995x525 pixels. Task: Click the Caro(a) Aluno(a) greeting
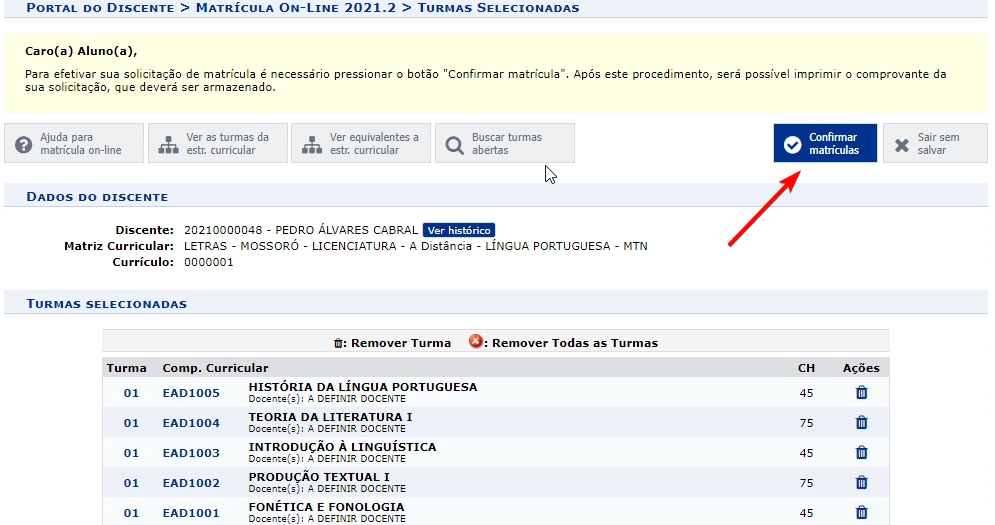click(81, 51)
